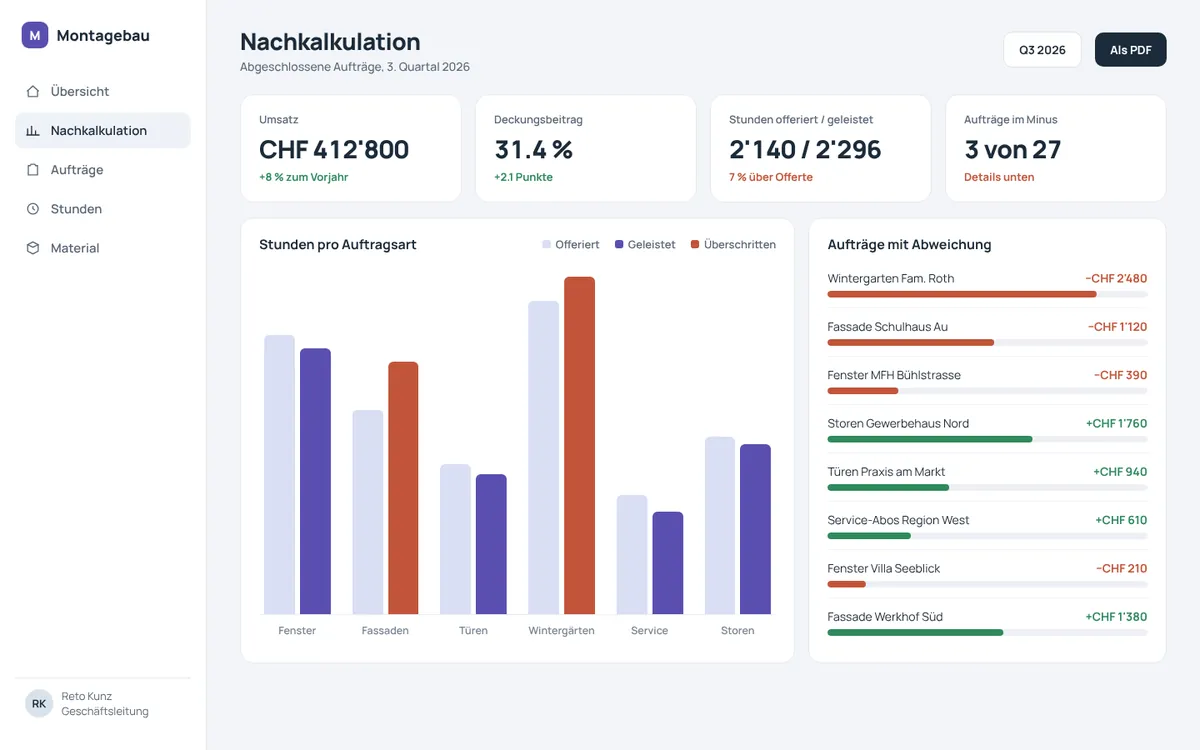Viewport: 1200px width, 750px height.
Task: Click the +CHF 940 amount
Action: pos(1120,472)
